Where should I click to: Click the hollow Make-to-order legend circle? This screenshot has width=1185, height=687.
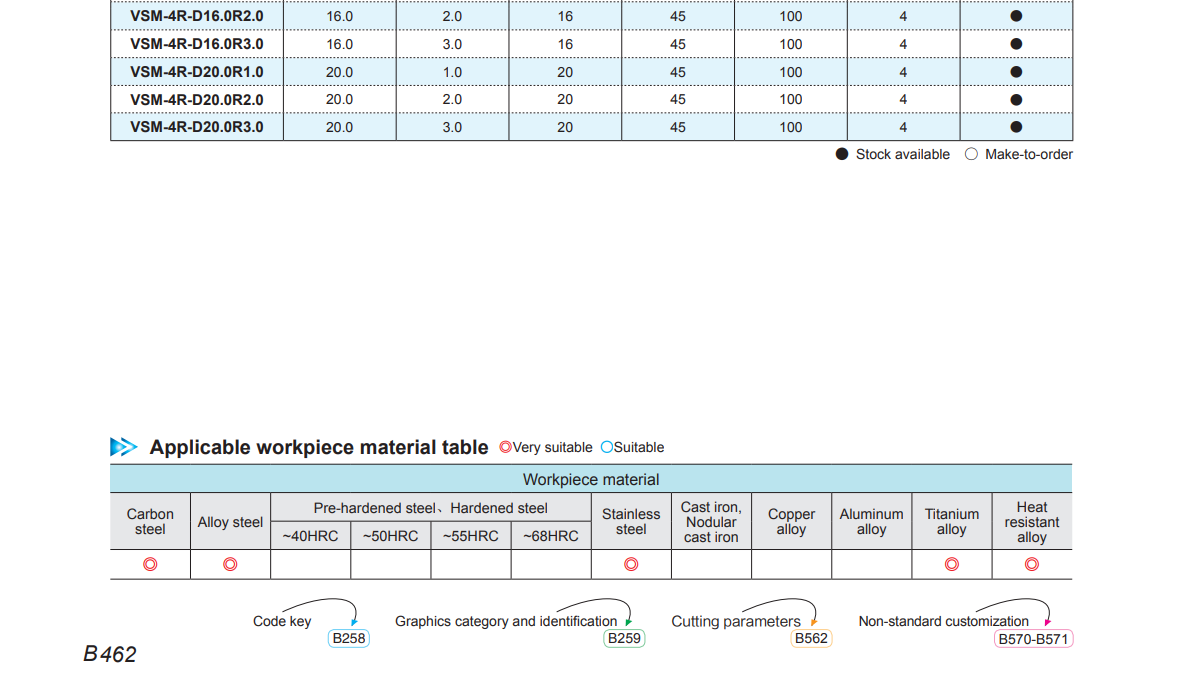tap(971, 154)
